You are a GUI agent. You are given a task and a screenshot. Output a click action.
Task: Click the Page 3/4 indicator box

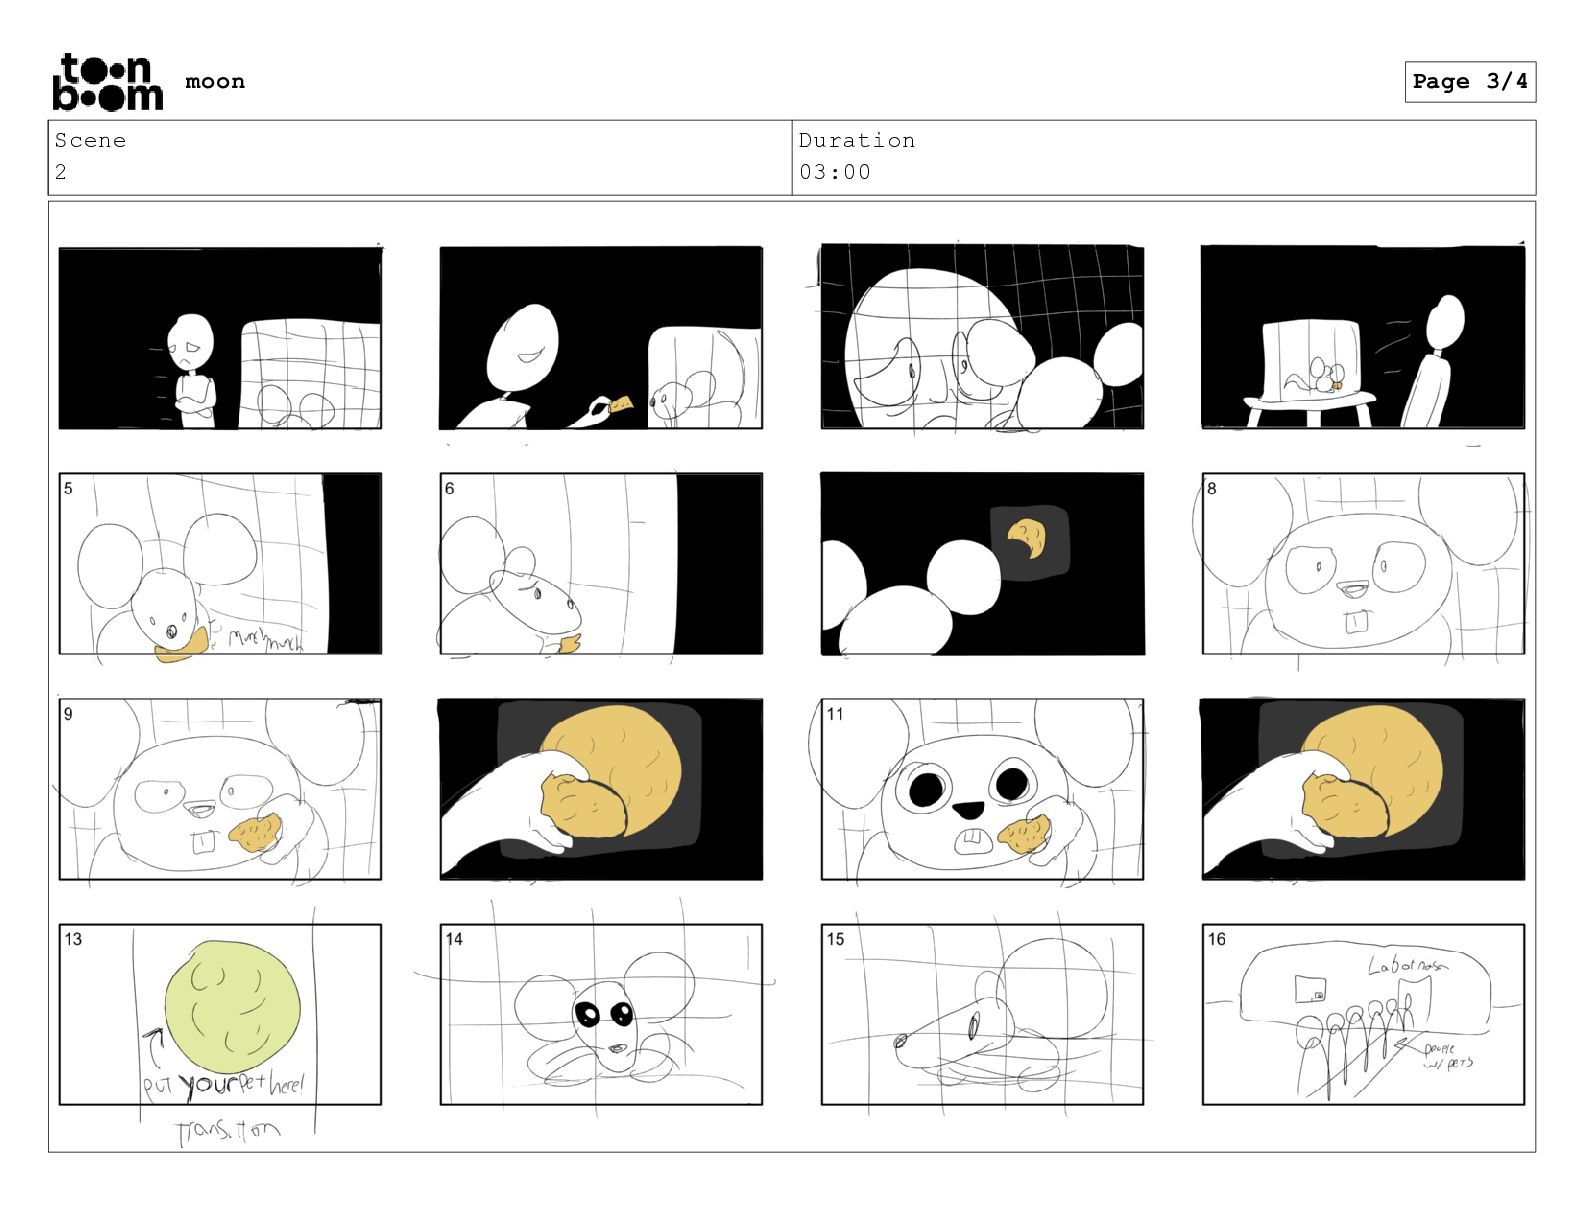[1470, 82]
